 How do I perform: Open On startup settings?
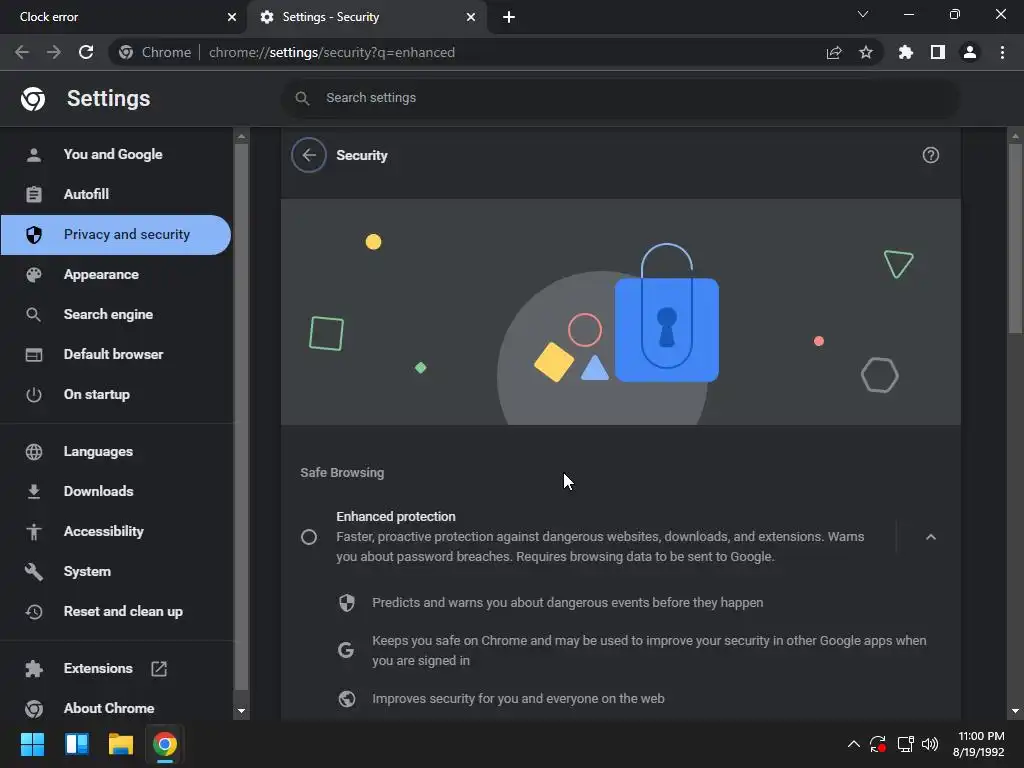click(x=116, y=394)
